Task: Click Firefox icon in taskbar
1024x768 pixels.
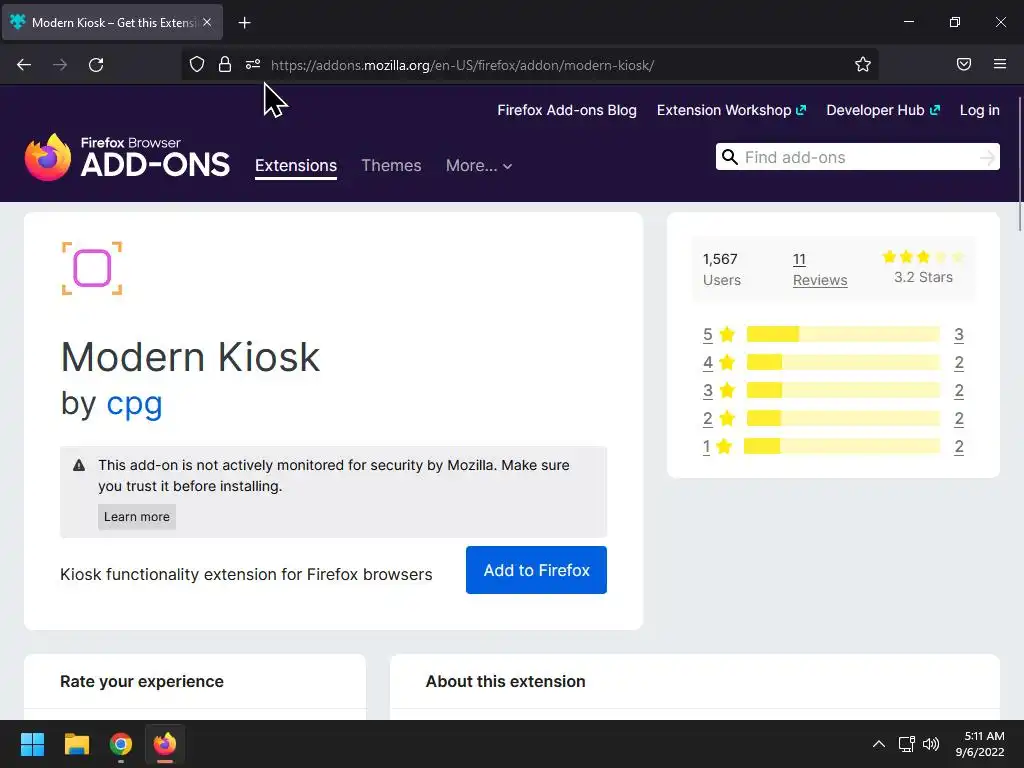Action: pyautogui.click(x=165, y=744)
